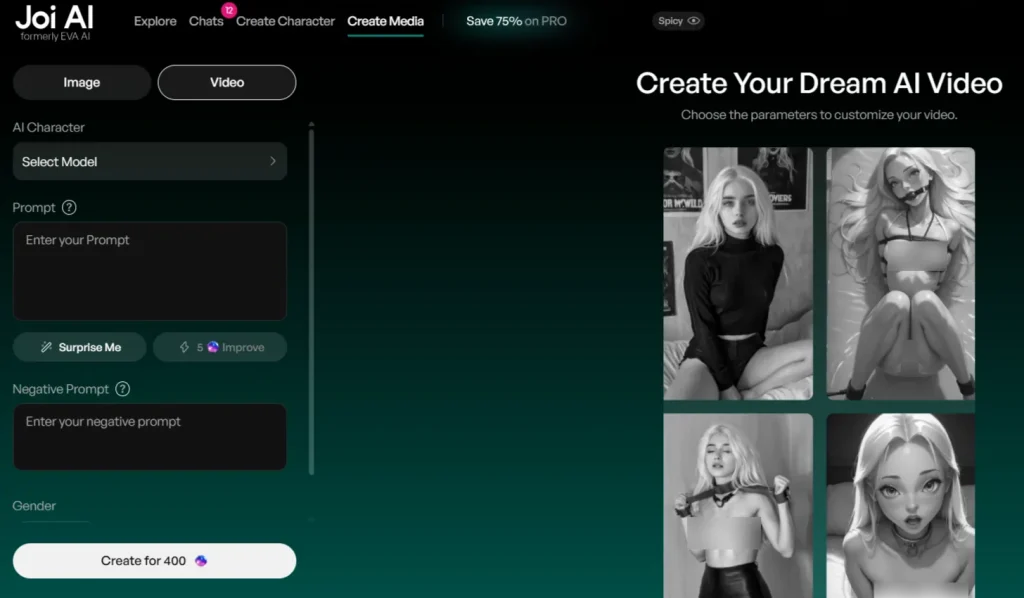Click the magic wand icon on Surprise Me

[46, 347]
